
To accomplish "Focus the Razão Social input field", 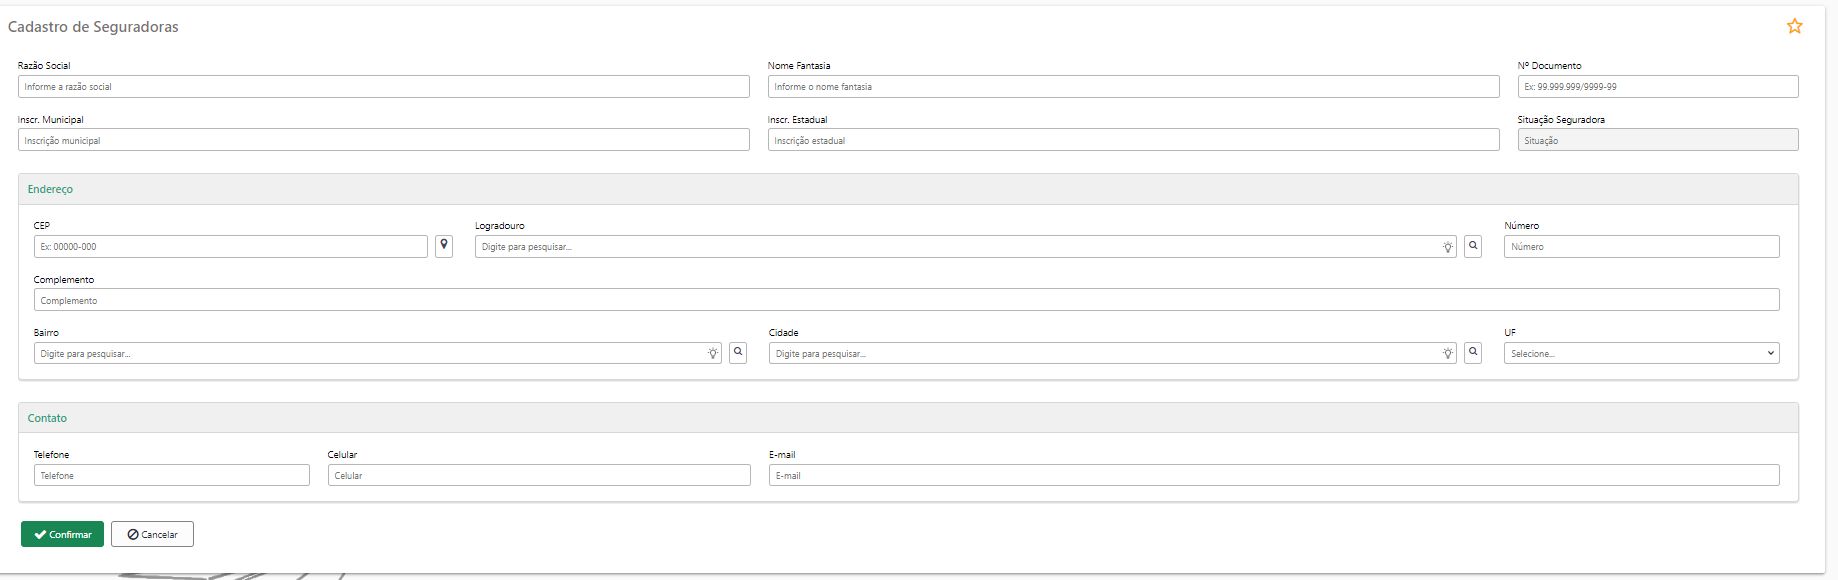I will pyautogui.click(x=383, y=87).
